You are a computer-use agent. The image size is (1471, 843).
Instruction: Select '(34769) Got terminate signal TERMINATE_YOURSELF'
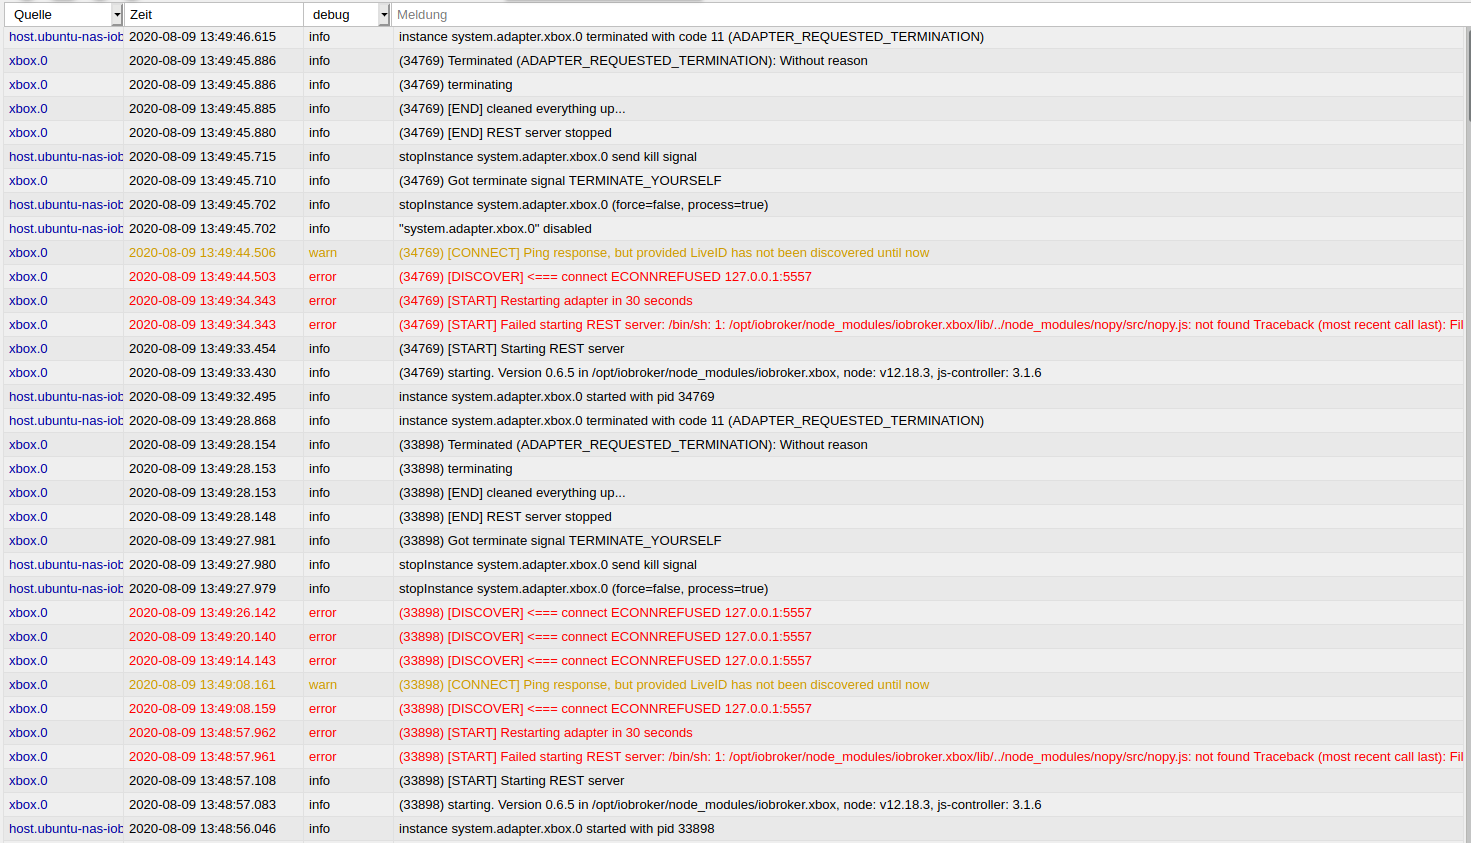tap(560, 181)
